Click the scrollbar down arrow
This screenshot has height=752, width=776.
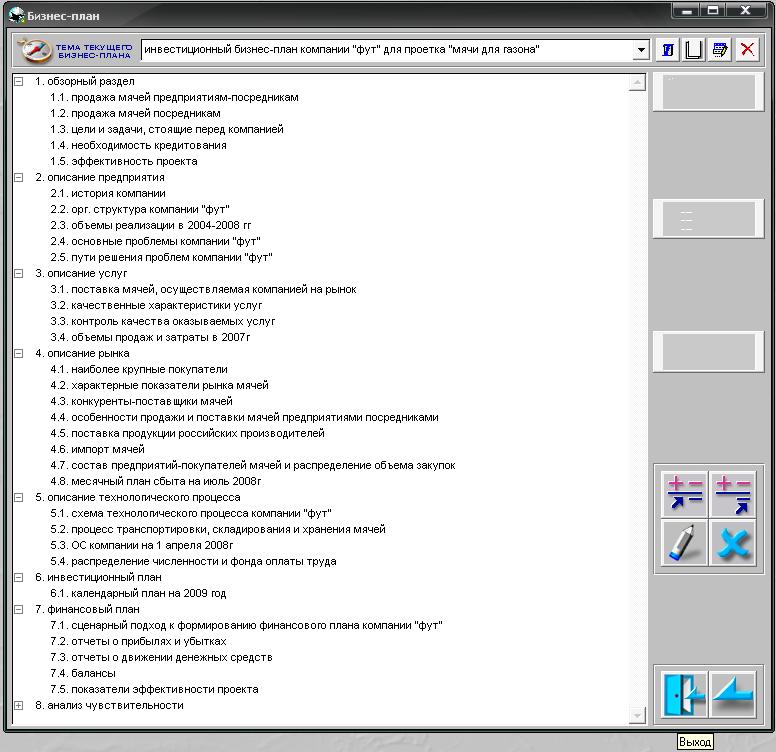pos(637,715)
